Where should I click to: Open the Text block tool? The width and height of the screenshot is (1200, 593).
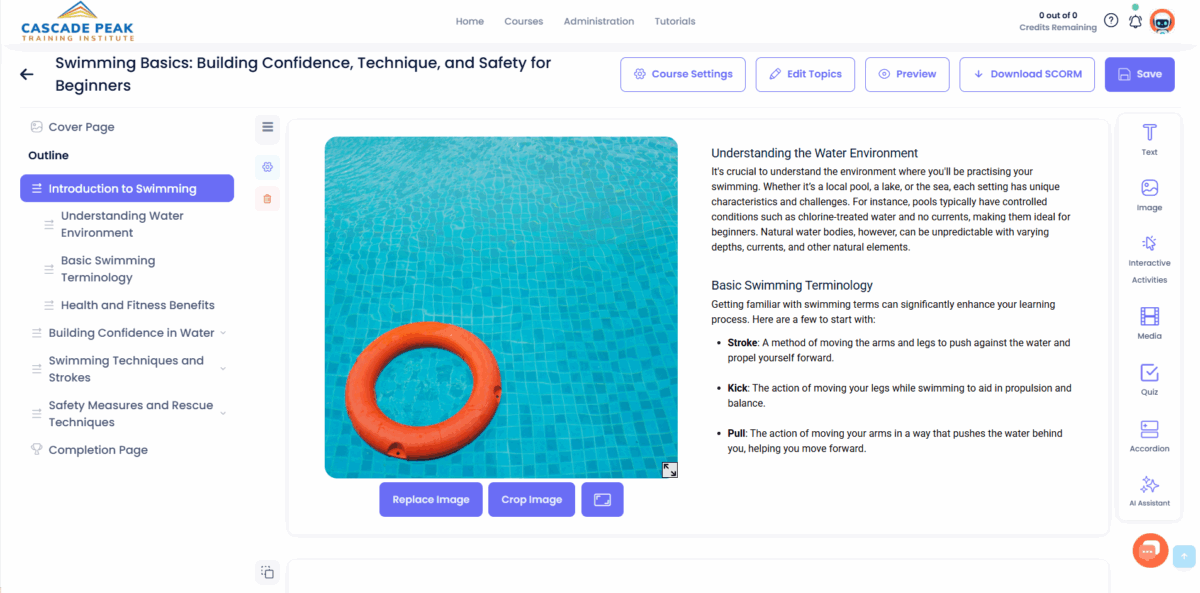point(1149,139)
